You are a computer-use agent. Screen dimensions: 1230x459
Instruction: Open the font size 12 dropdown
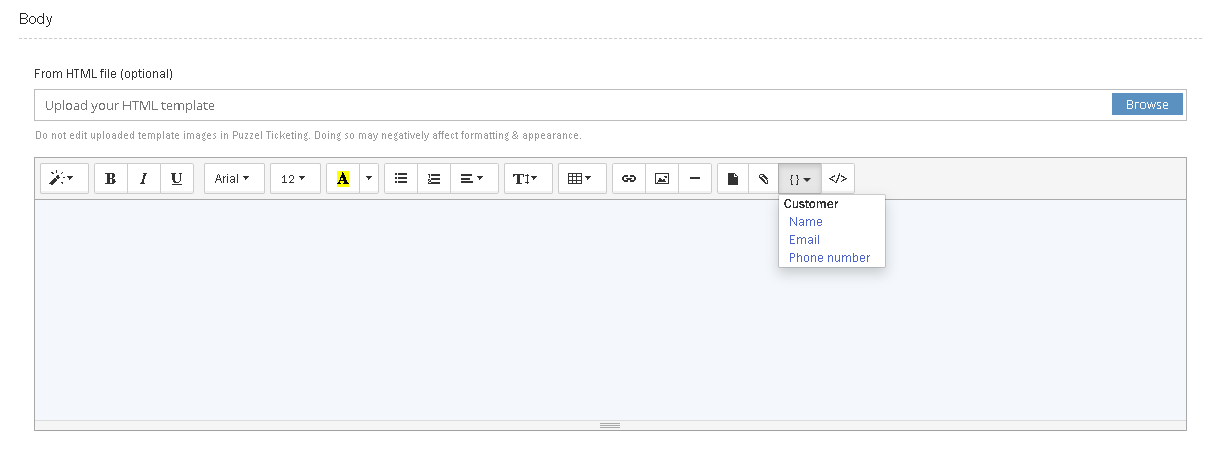[x=295, y=179]
